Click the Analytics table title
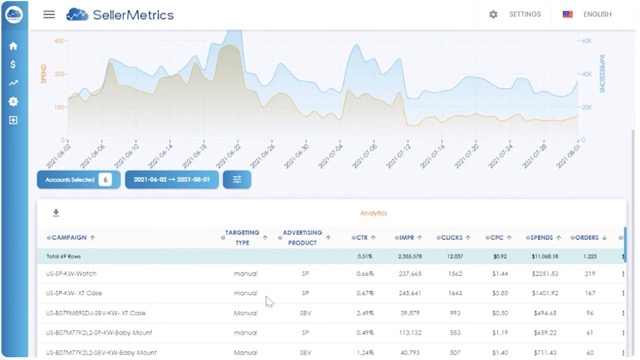Viewport: 640px width, 360px height. (373, 213)
